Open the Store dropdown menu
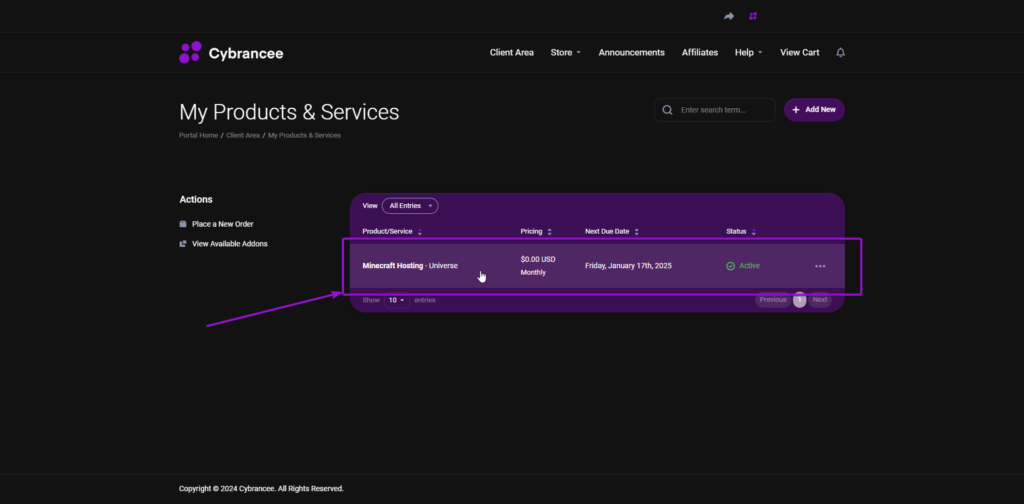 (x=566, y=53)
